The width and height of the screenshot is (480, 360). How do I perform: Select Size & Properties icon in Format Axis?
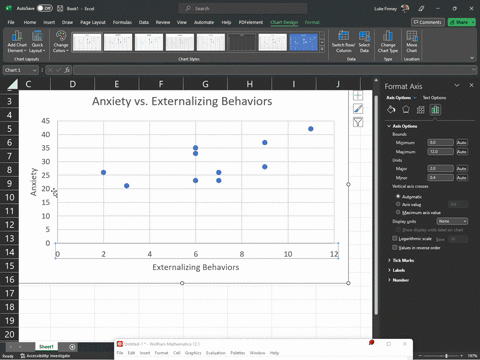pos(420,109)
